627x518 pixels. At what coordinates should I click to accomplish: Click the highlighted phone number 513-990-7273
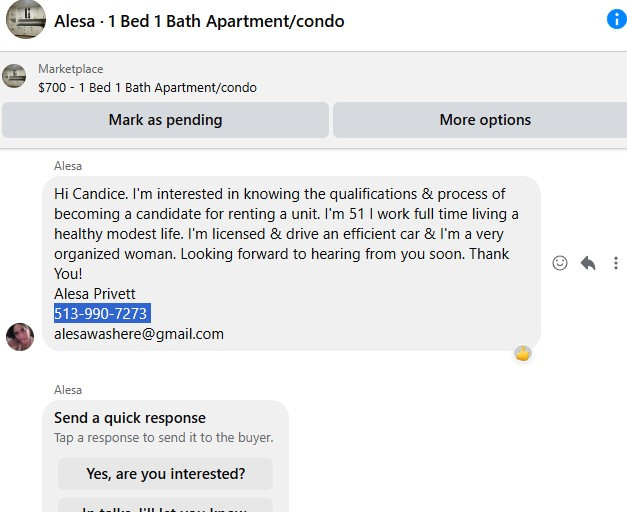point(101,313)
